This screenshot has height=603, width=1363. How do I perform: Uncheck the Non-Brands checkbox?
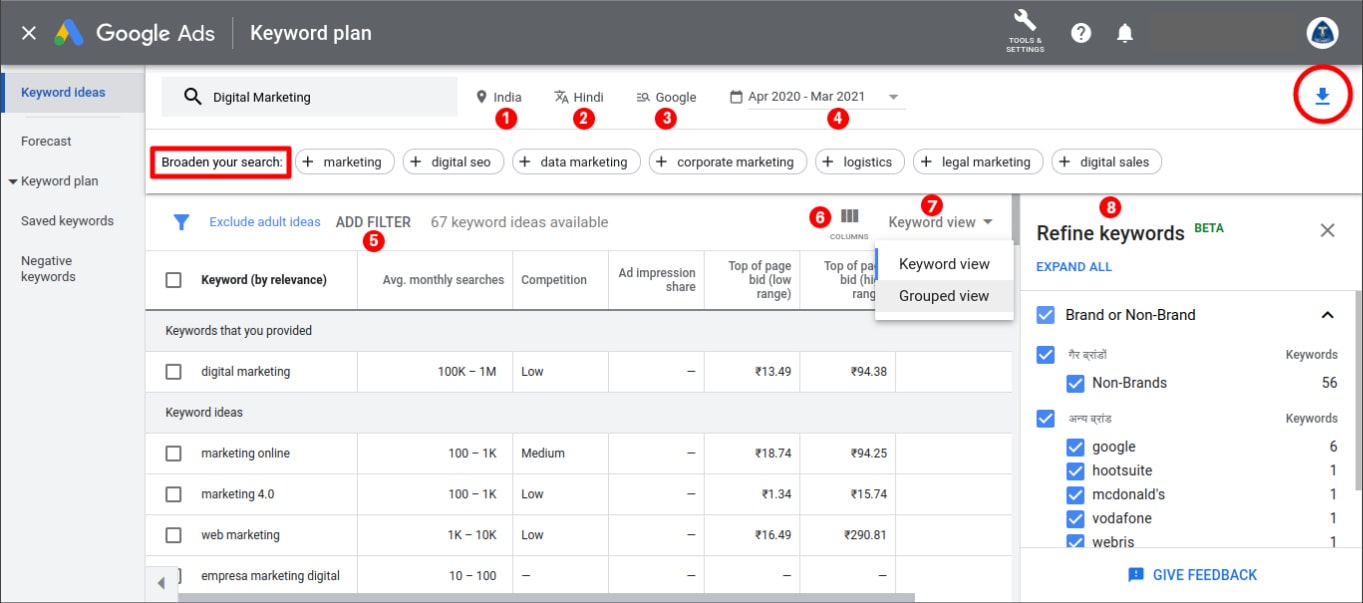(x=1075, y=383)
